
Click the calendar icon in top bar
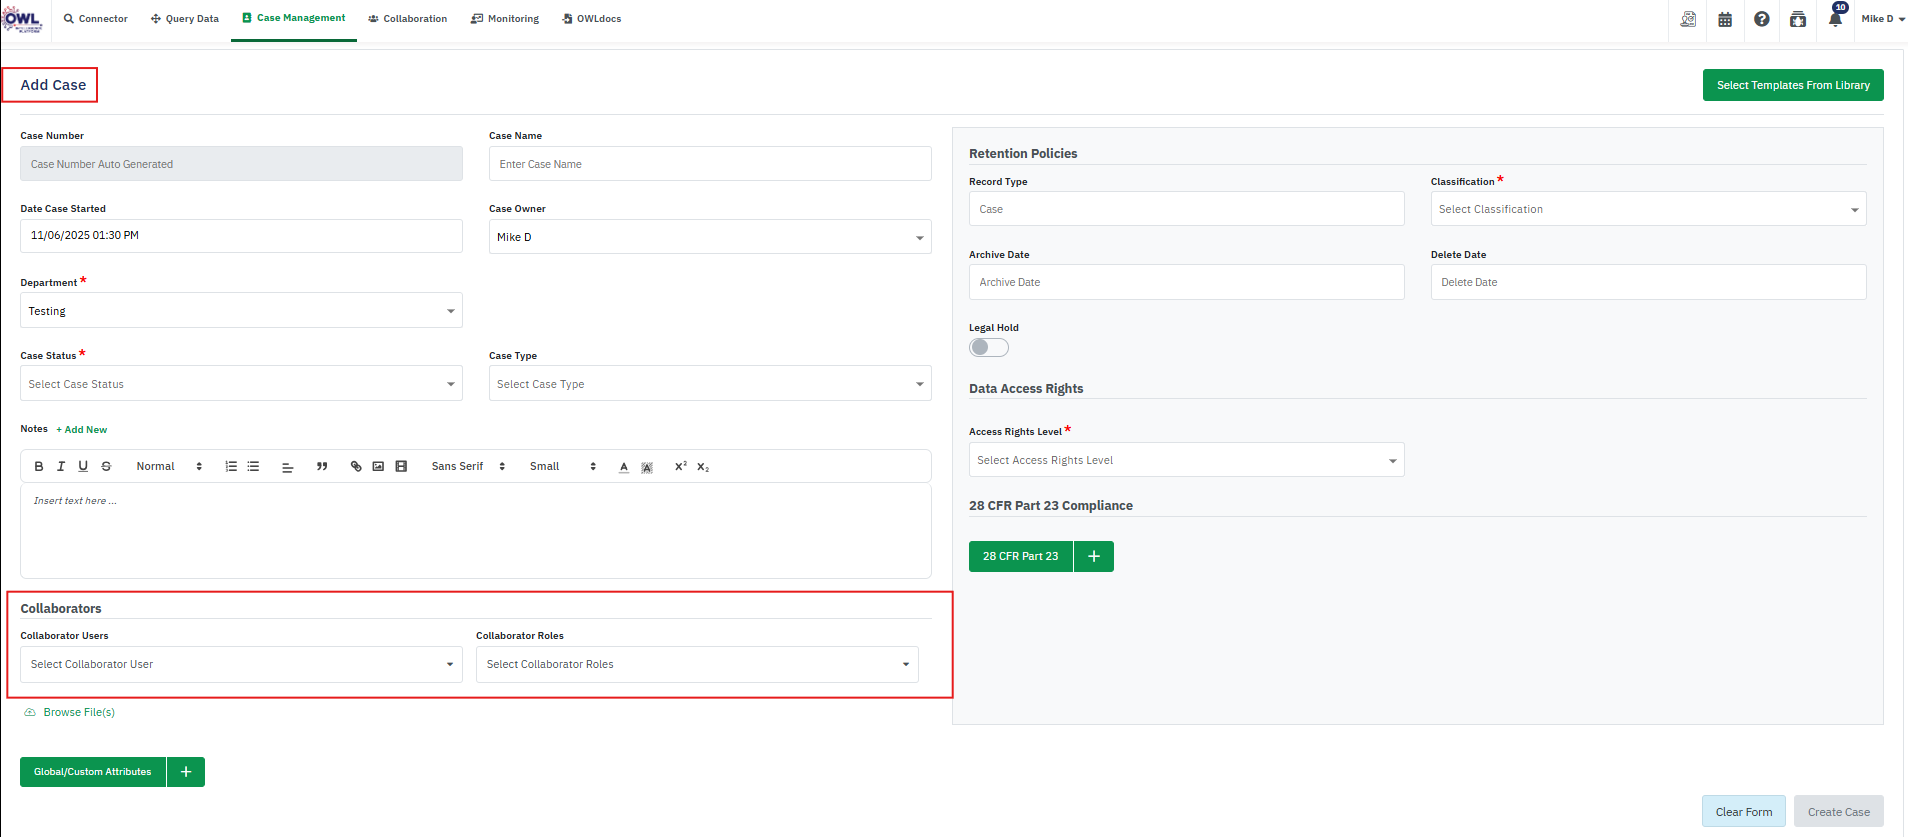[x=1725, y=20]
